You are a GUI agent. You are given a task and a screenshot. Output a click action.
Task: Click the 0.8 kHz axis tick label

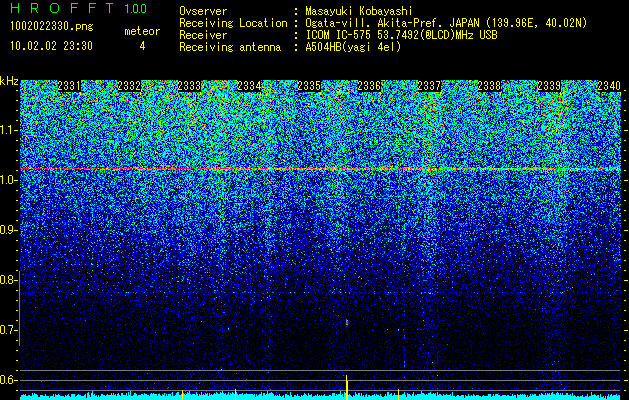click(x=7, y=280)
